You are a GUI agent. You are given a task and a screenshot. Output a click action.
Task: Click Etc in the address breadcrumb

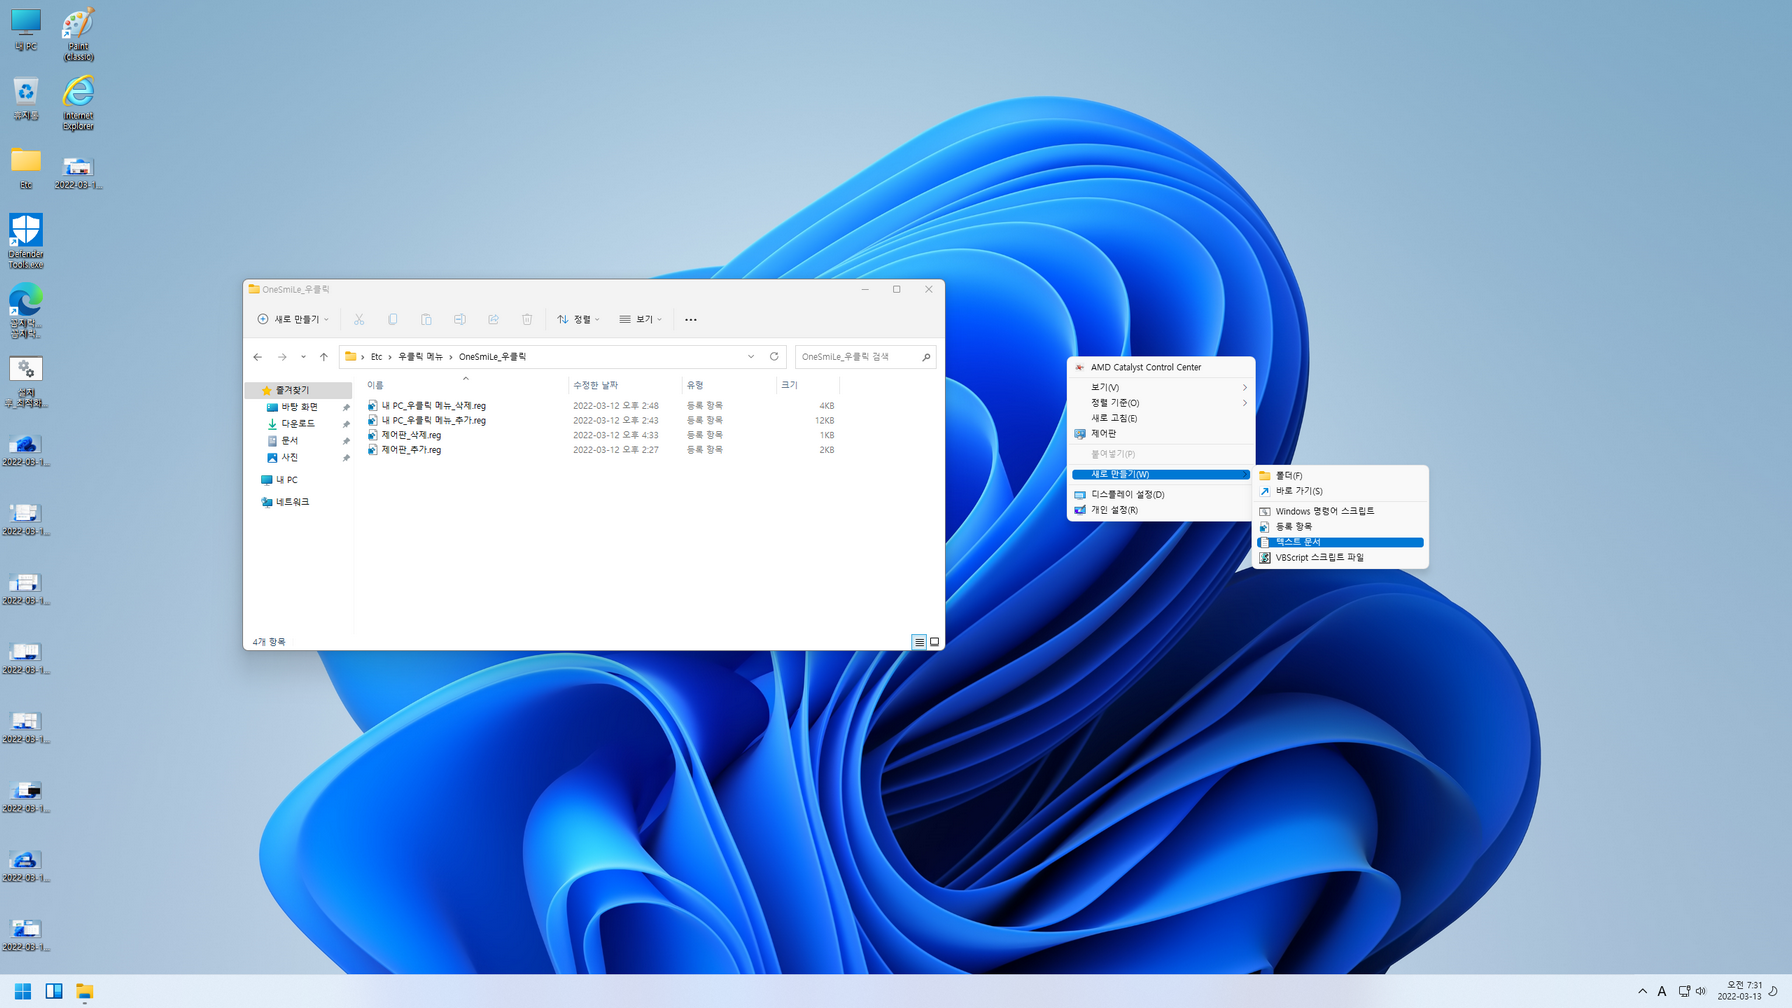click(x=377, y=357)
